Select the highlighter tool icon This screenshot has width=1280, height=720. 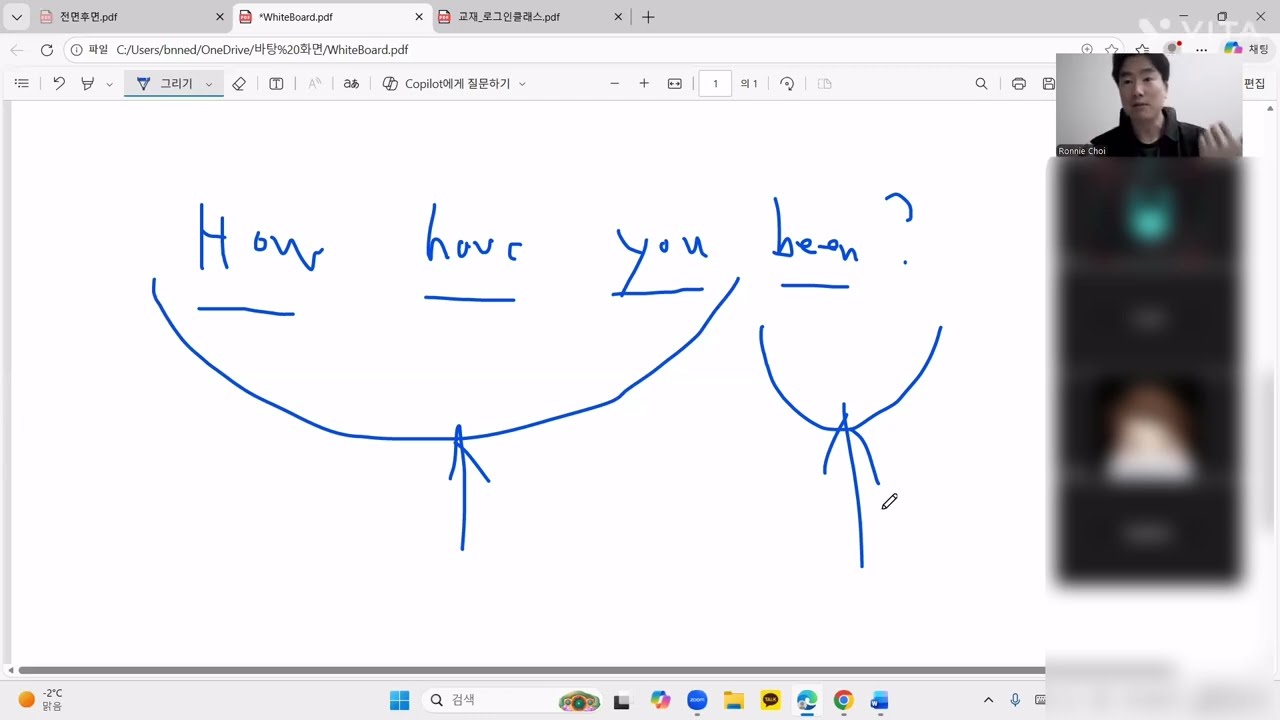tap(88, 84)
